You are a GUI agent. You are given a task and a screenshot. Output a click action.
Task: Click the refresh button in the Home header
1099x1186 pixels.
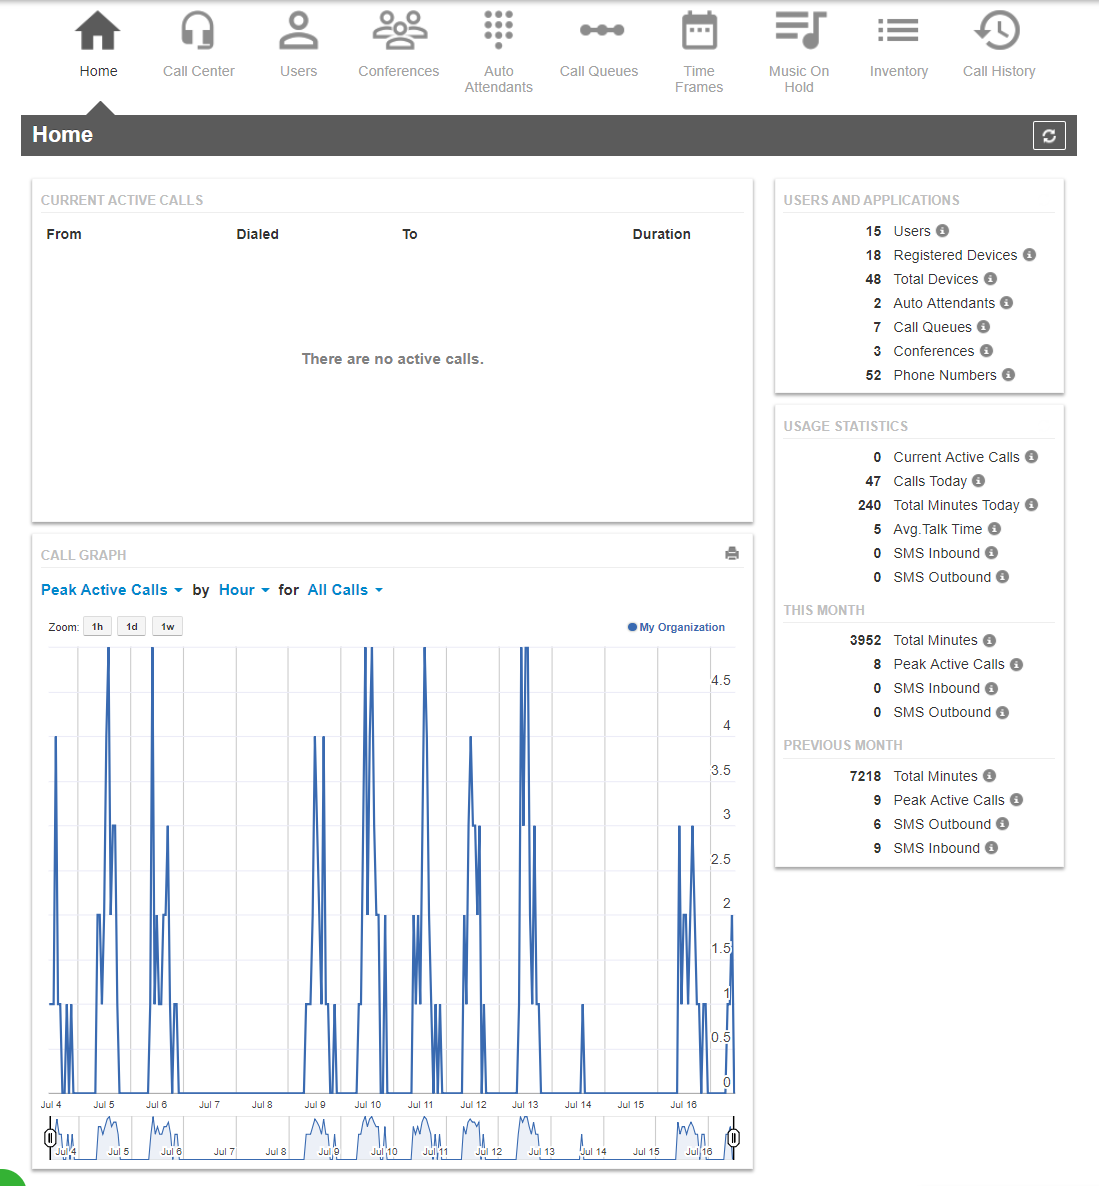pyautogui.click(x=1049, y=135)
